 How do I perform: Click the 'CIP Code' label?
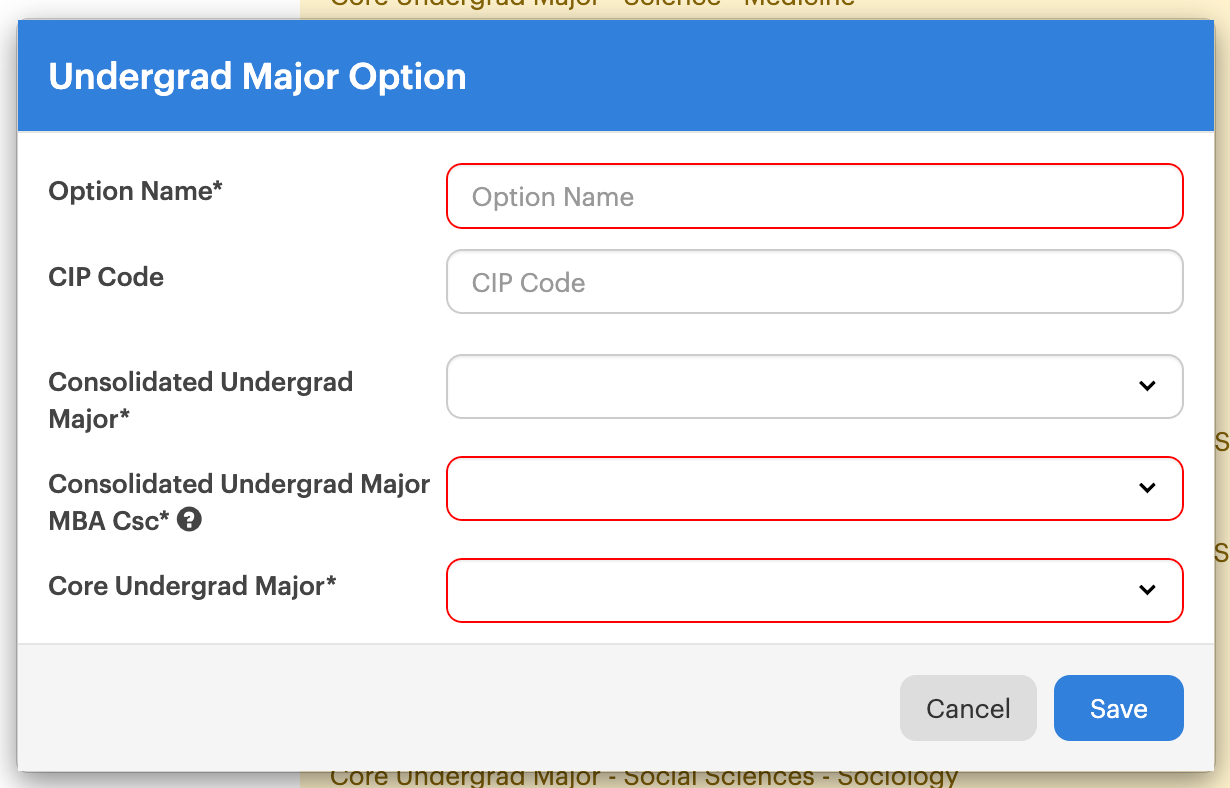point(106,277)
